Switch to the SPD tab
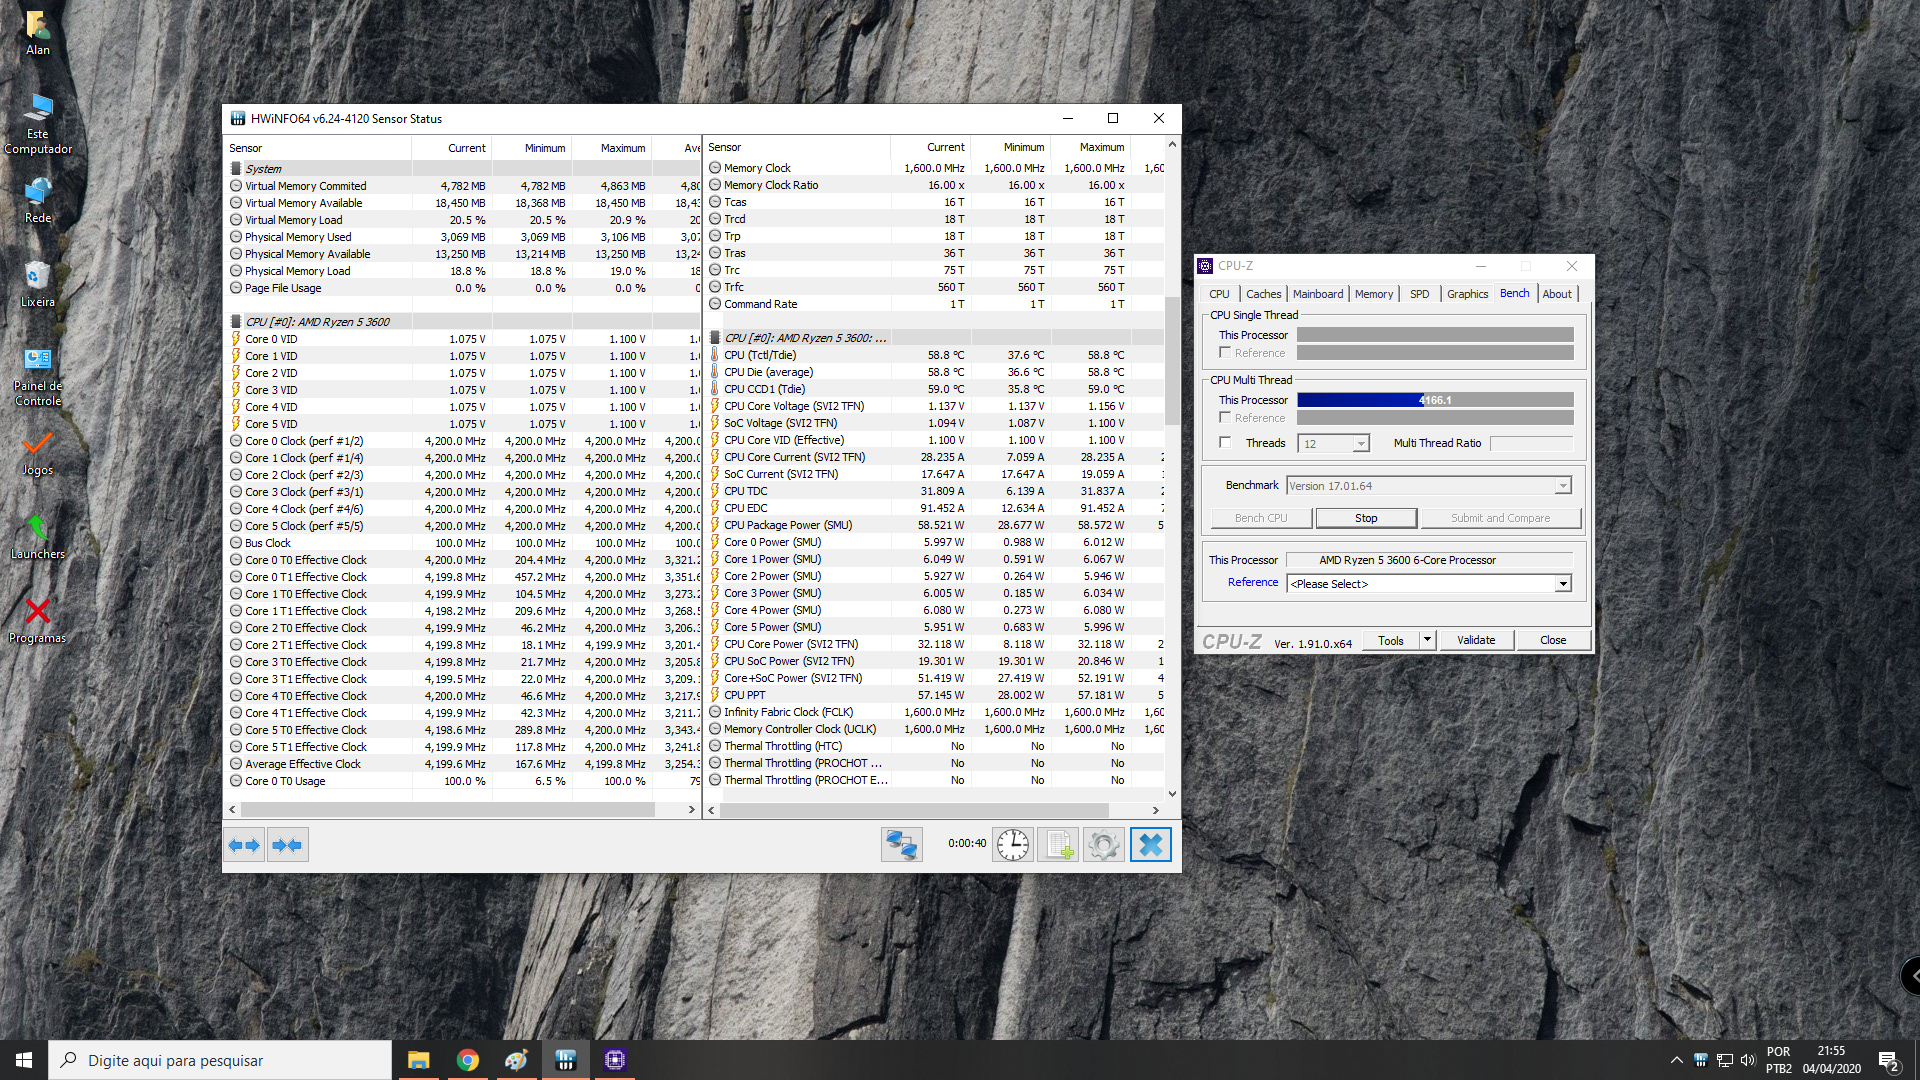 [1419, 294]
